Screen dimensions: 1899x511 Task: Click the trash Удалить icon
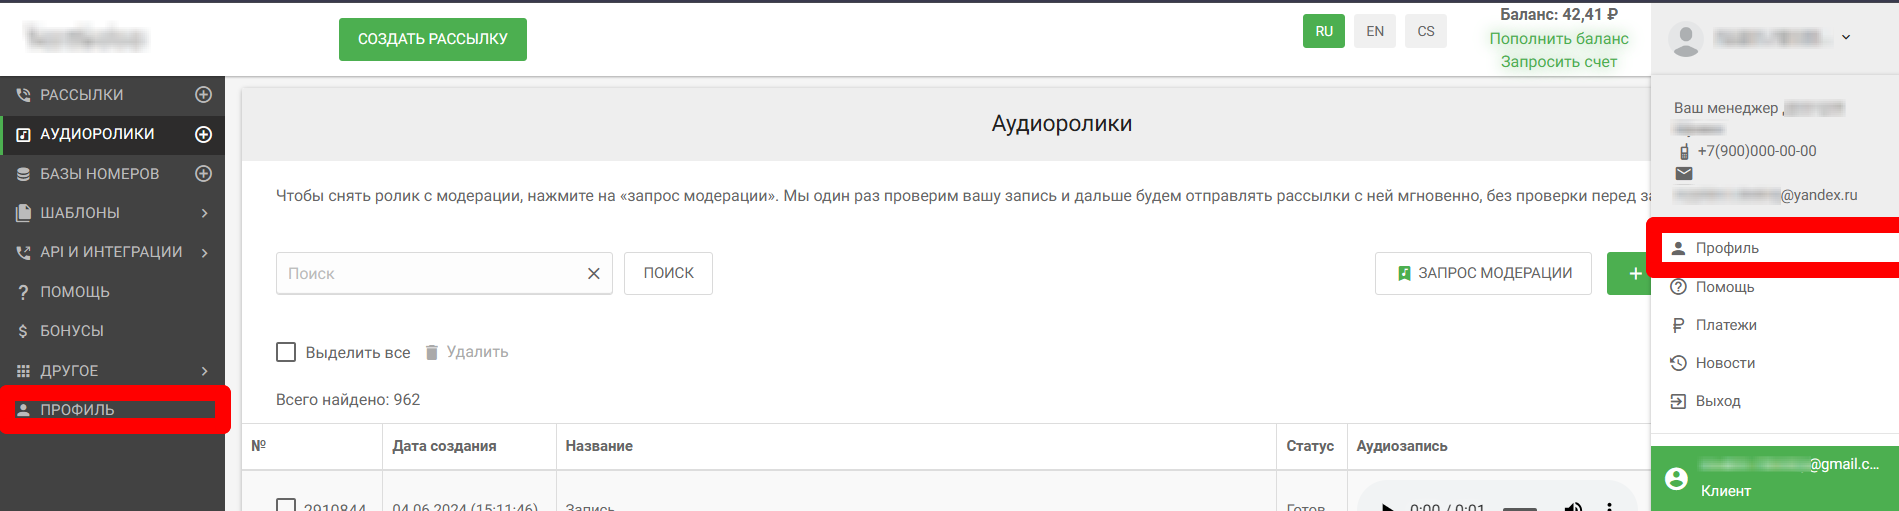(432, 352)
